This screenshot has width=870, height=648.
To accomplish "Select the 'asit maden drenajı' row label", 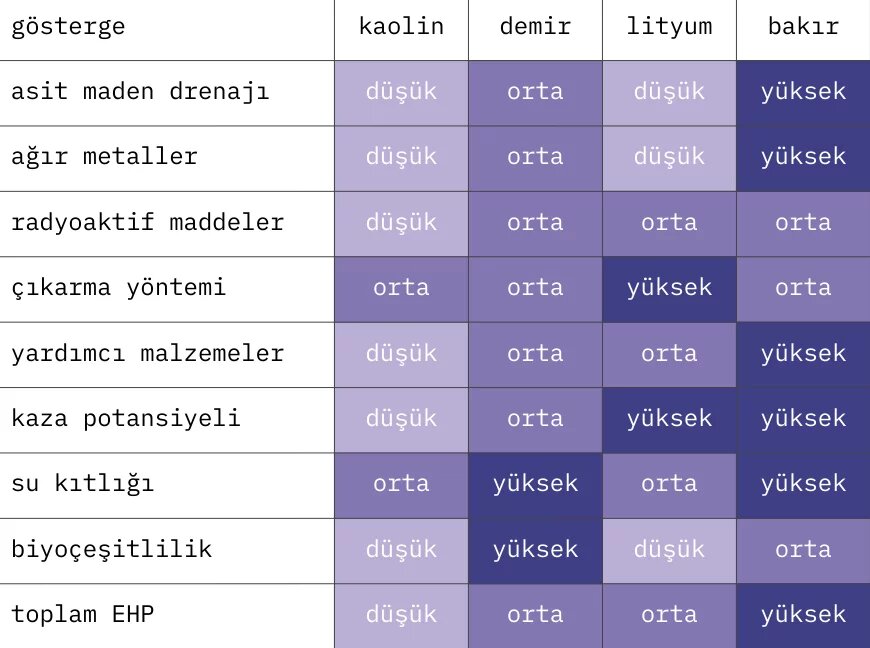I will point(140,92).
